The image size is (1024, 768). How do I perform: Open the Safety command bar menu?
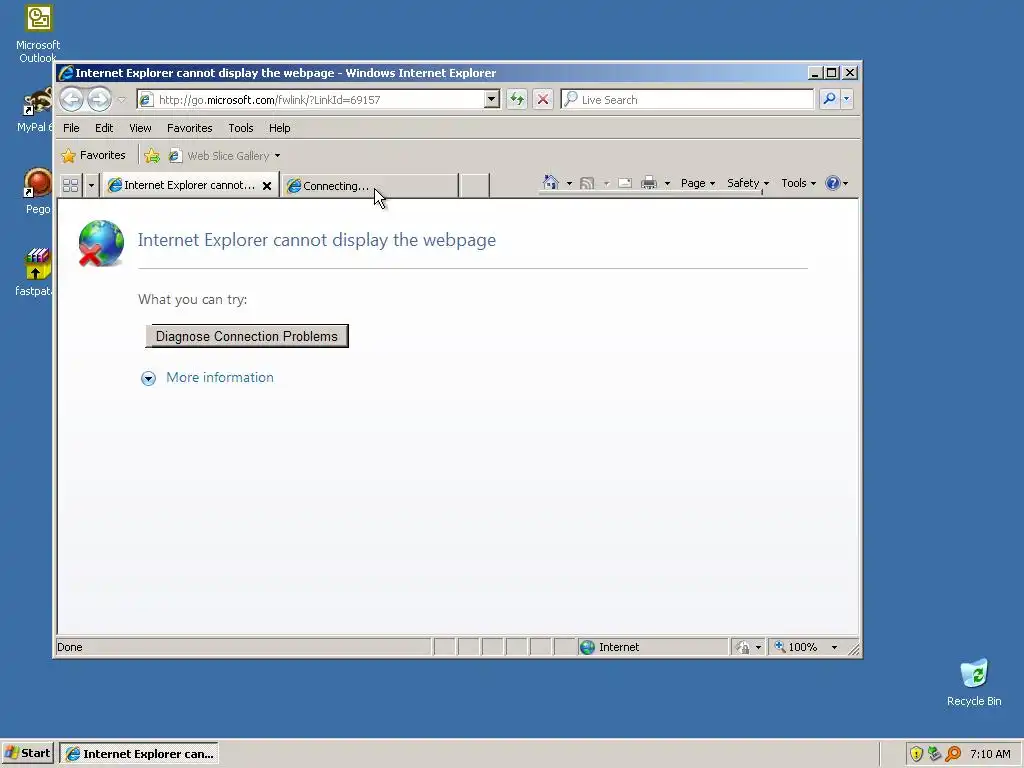coord(748,184)
